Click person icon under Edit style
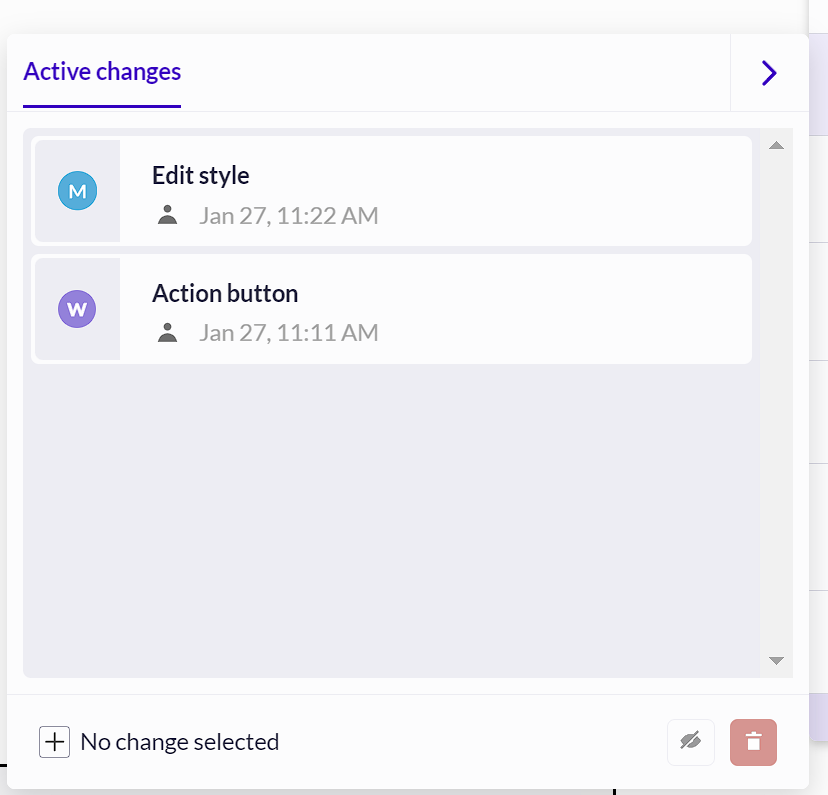 (x=167, y=215)
